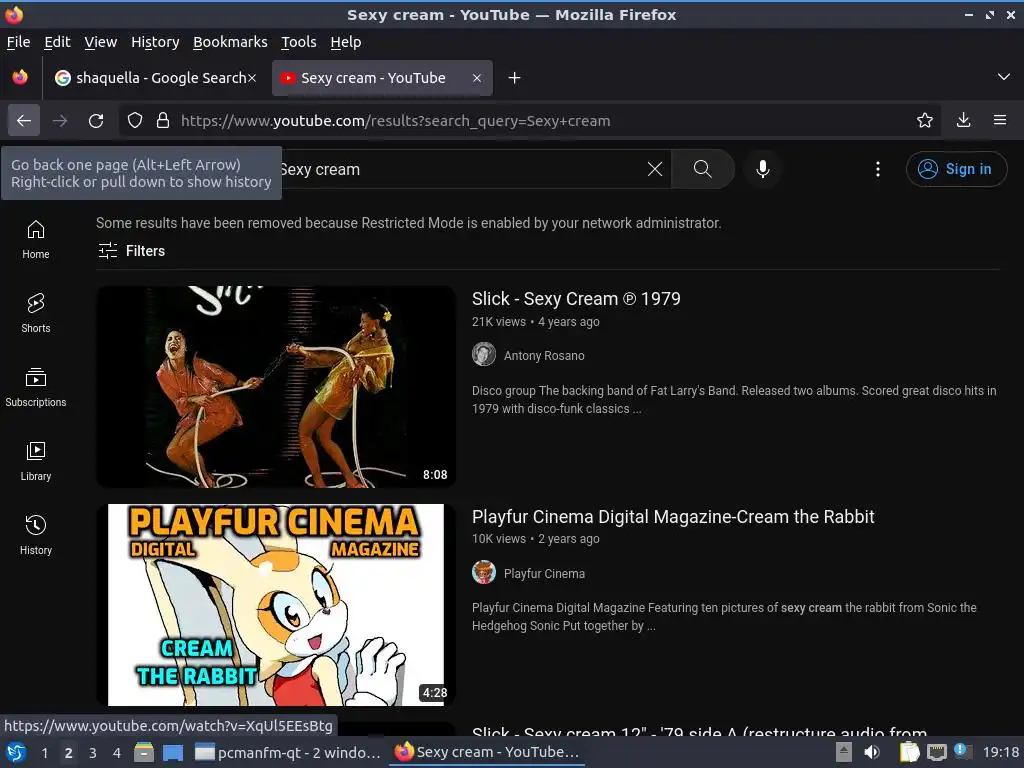Visit the Antony Rosano channel name
Viewport: 1024px width, 768px height.
[544, 356]
